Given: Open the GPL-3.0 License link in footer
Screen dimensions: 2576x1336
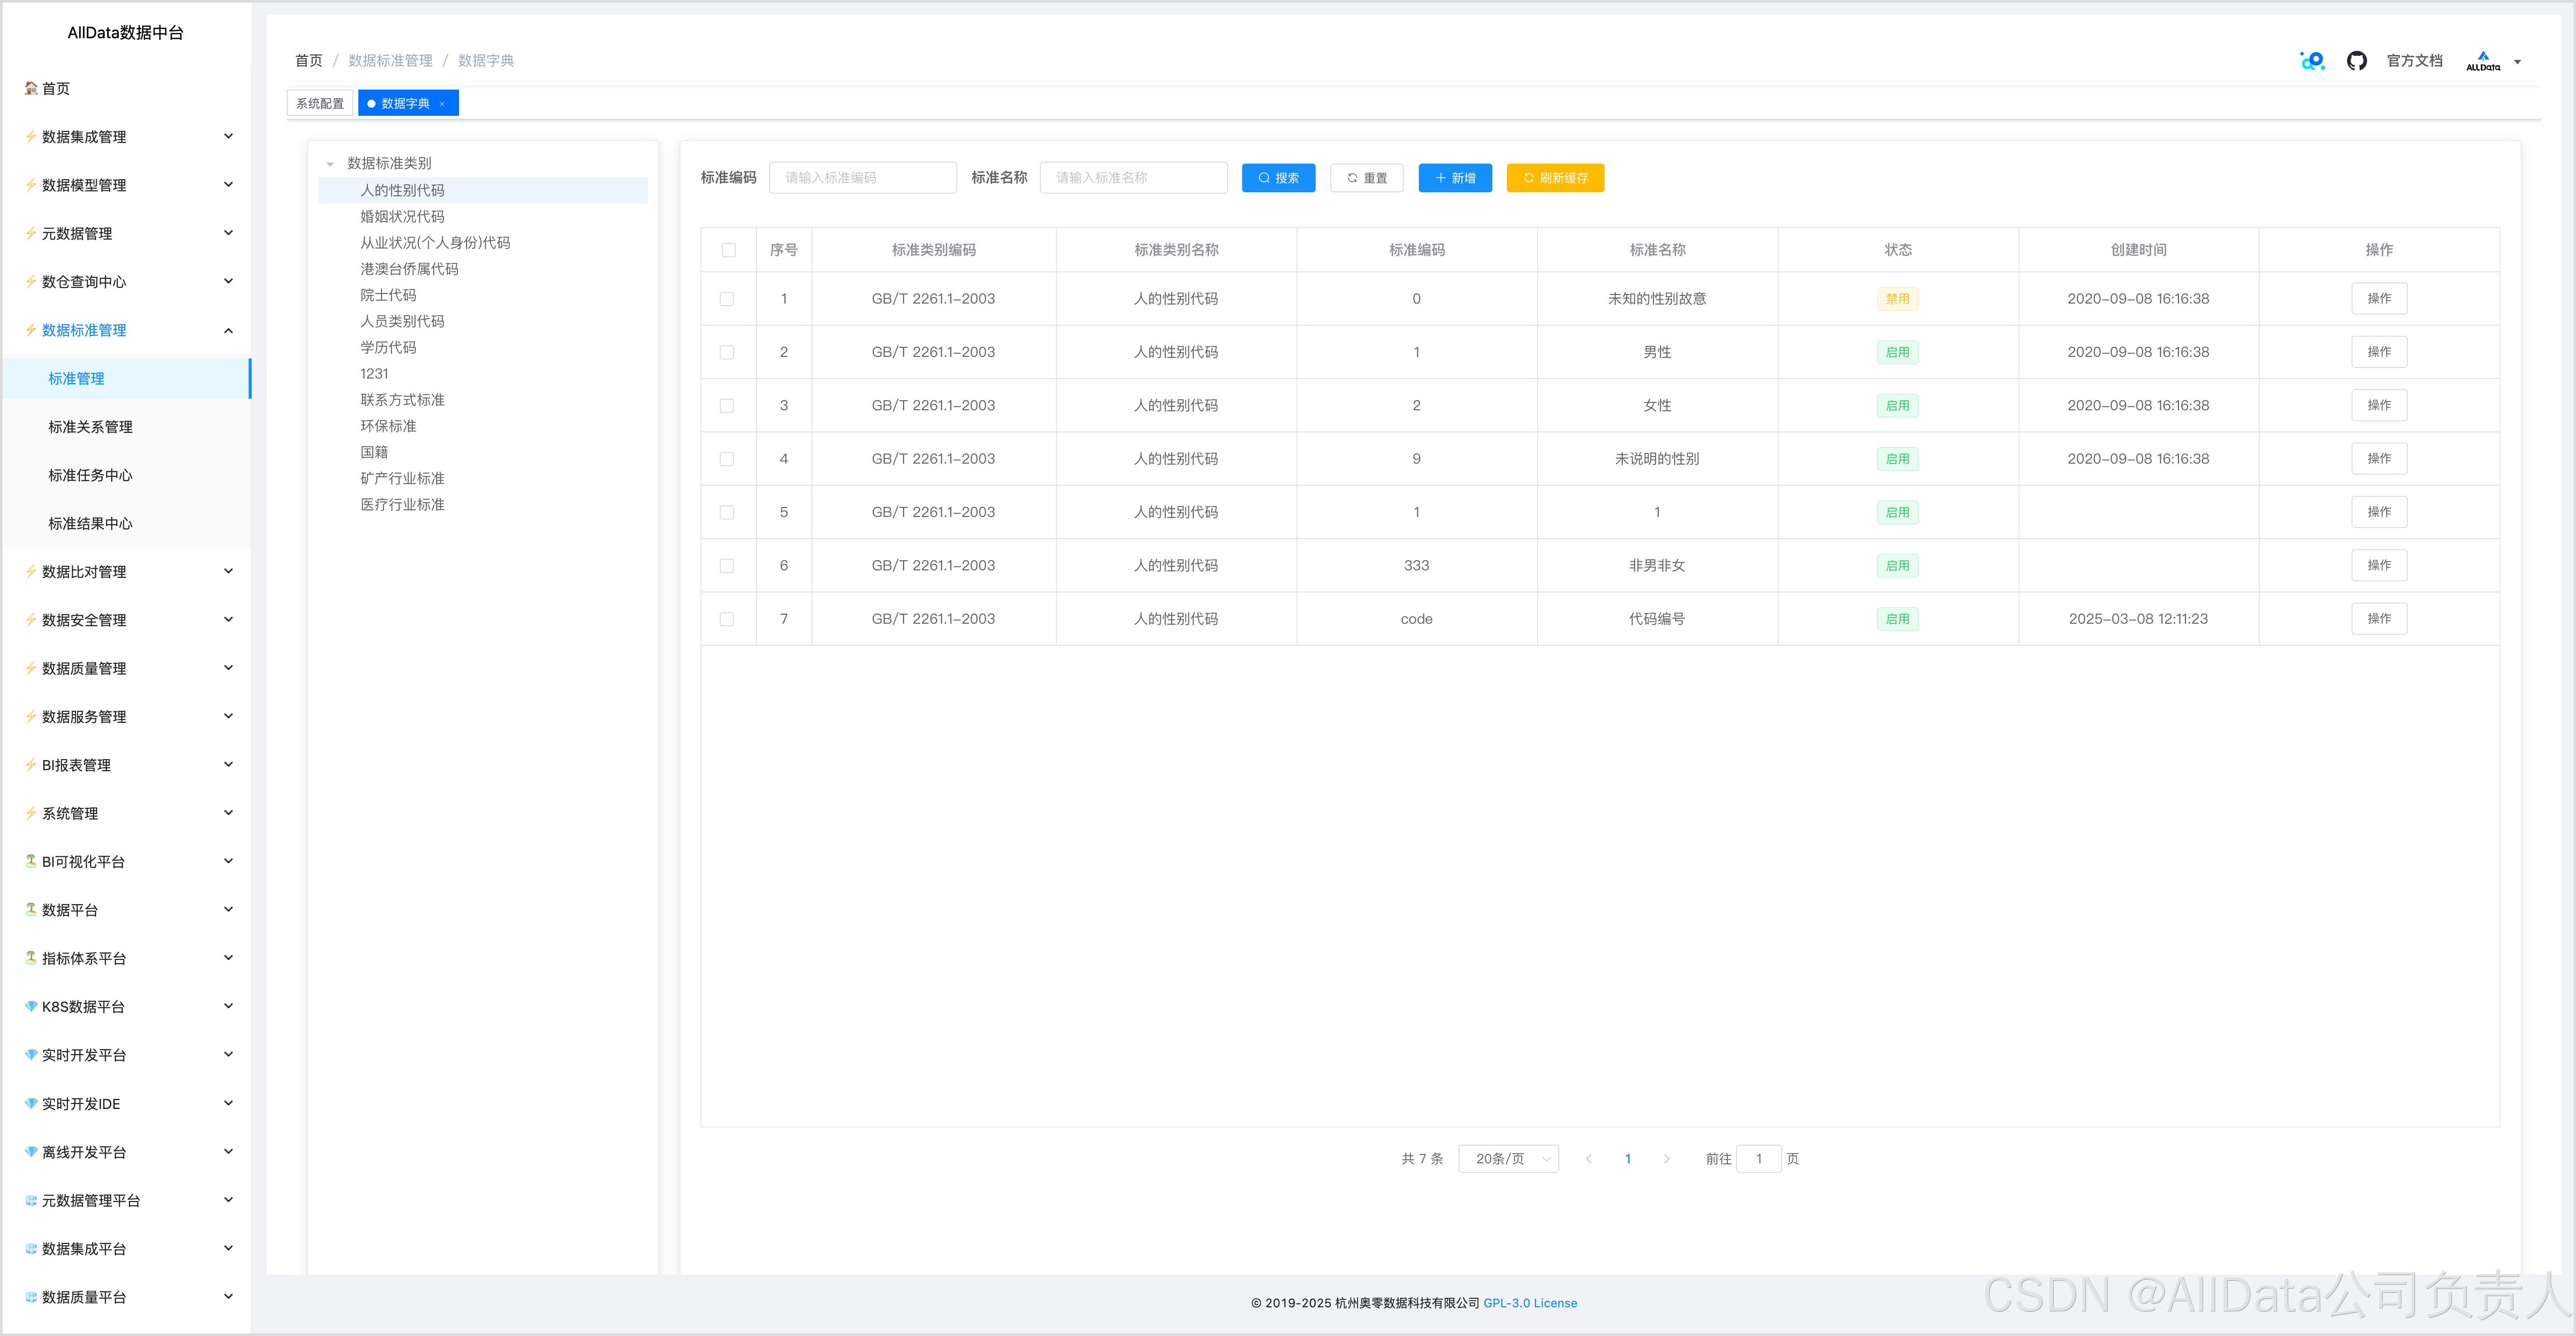Looking at the screenshot, I should (1529, 1303).
